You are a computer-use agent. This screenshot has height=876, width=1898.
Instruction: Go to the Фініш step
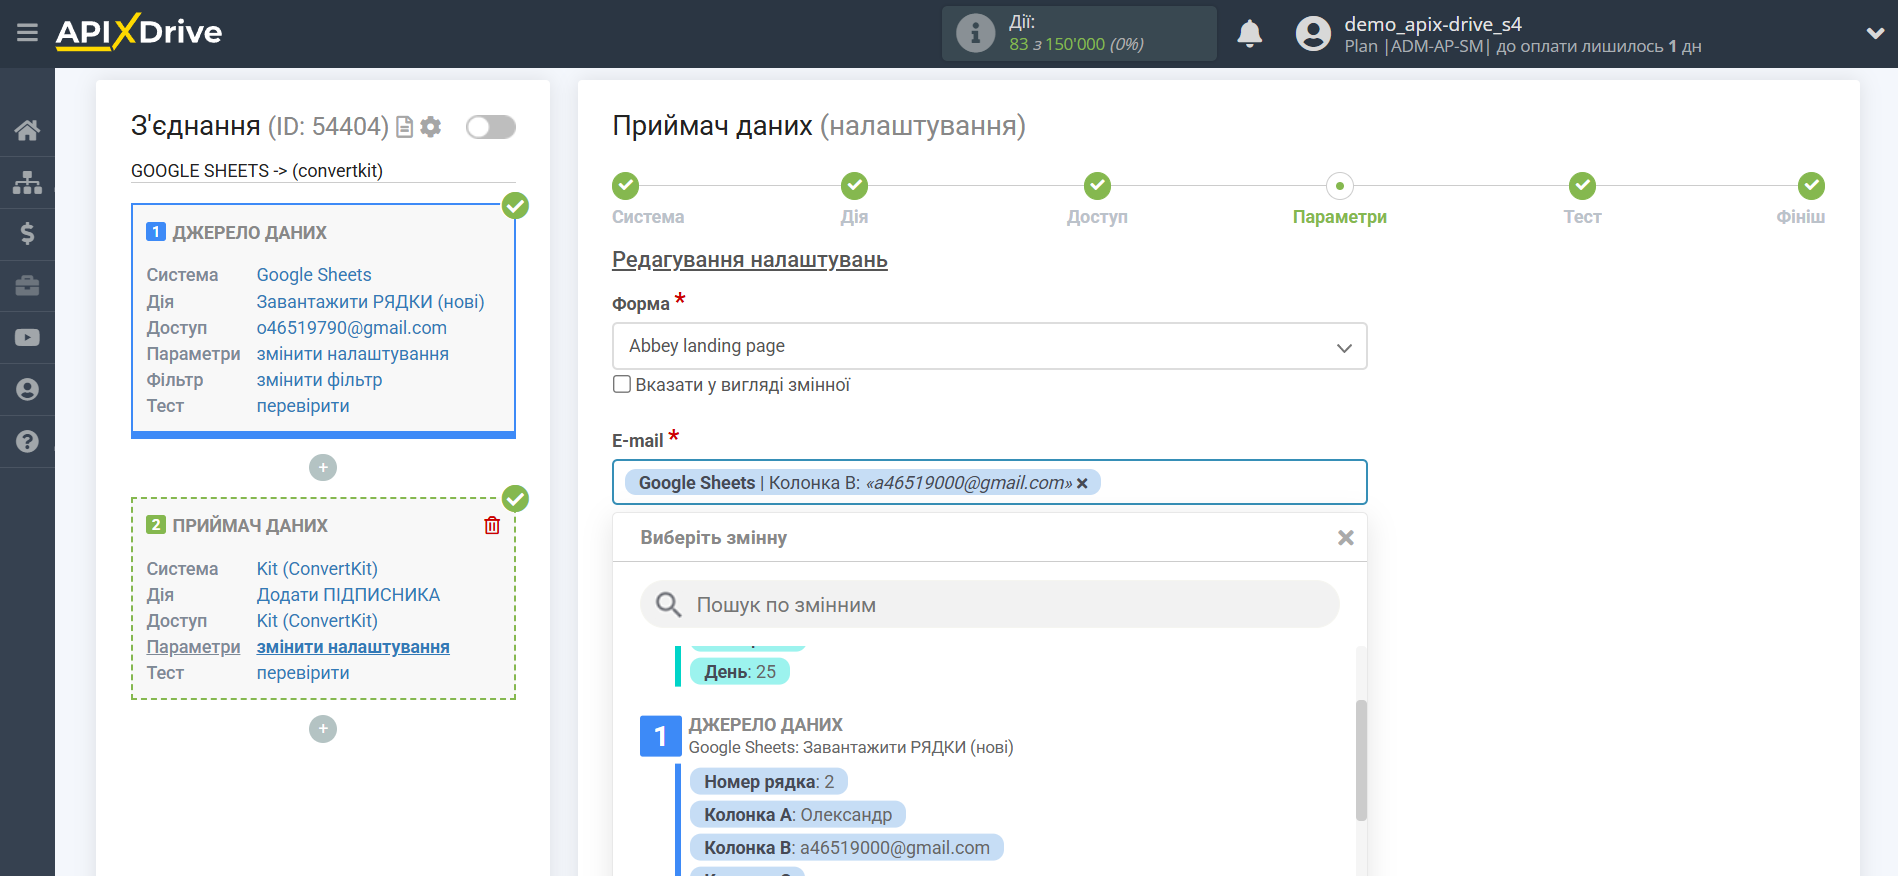(1811, 186)
